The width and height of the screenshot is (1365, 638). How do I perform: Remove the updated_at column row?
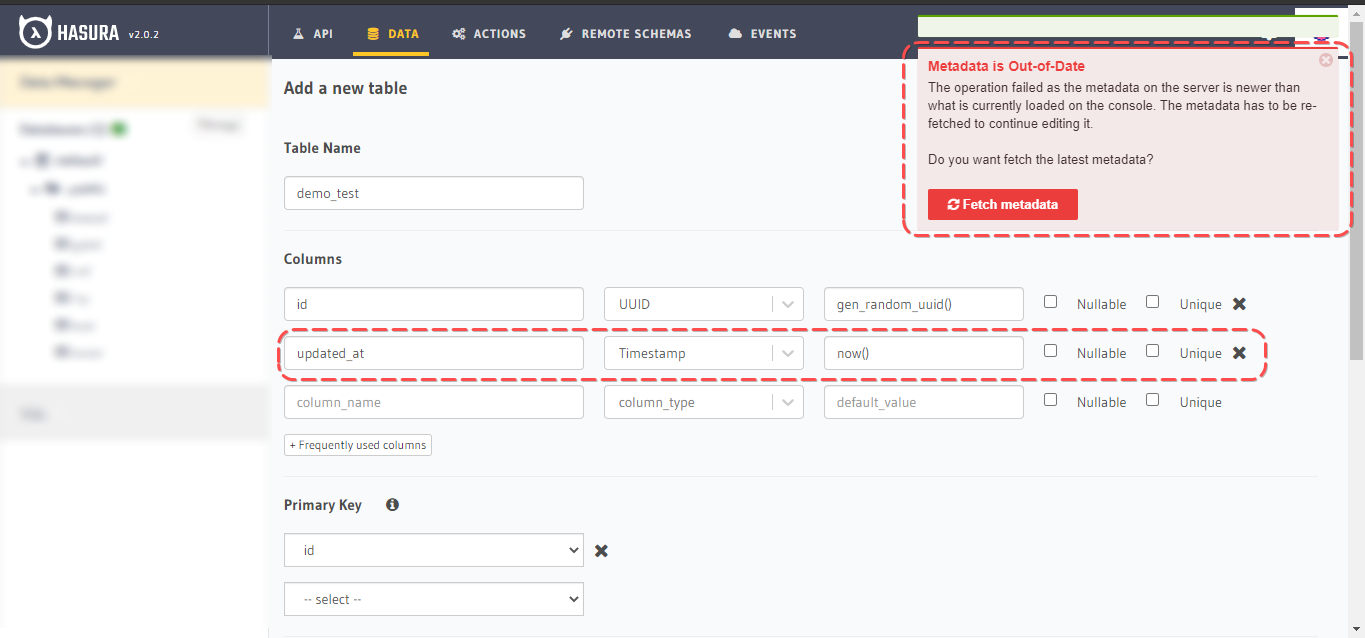click(1239, 353)
